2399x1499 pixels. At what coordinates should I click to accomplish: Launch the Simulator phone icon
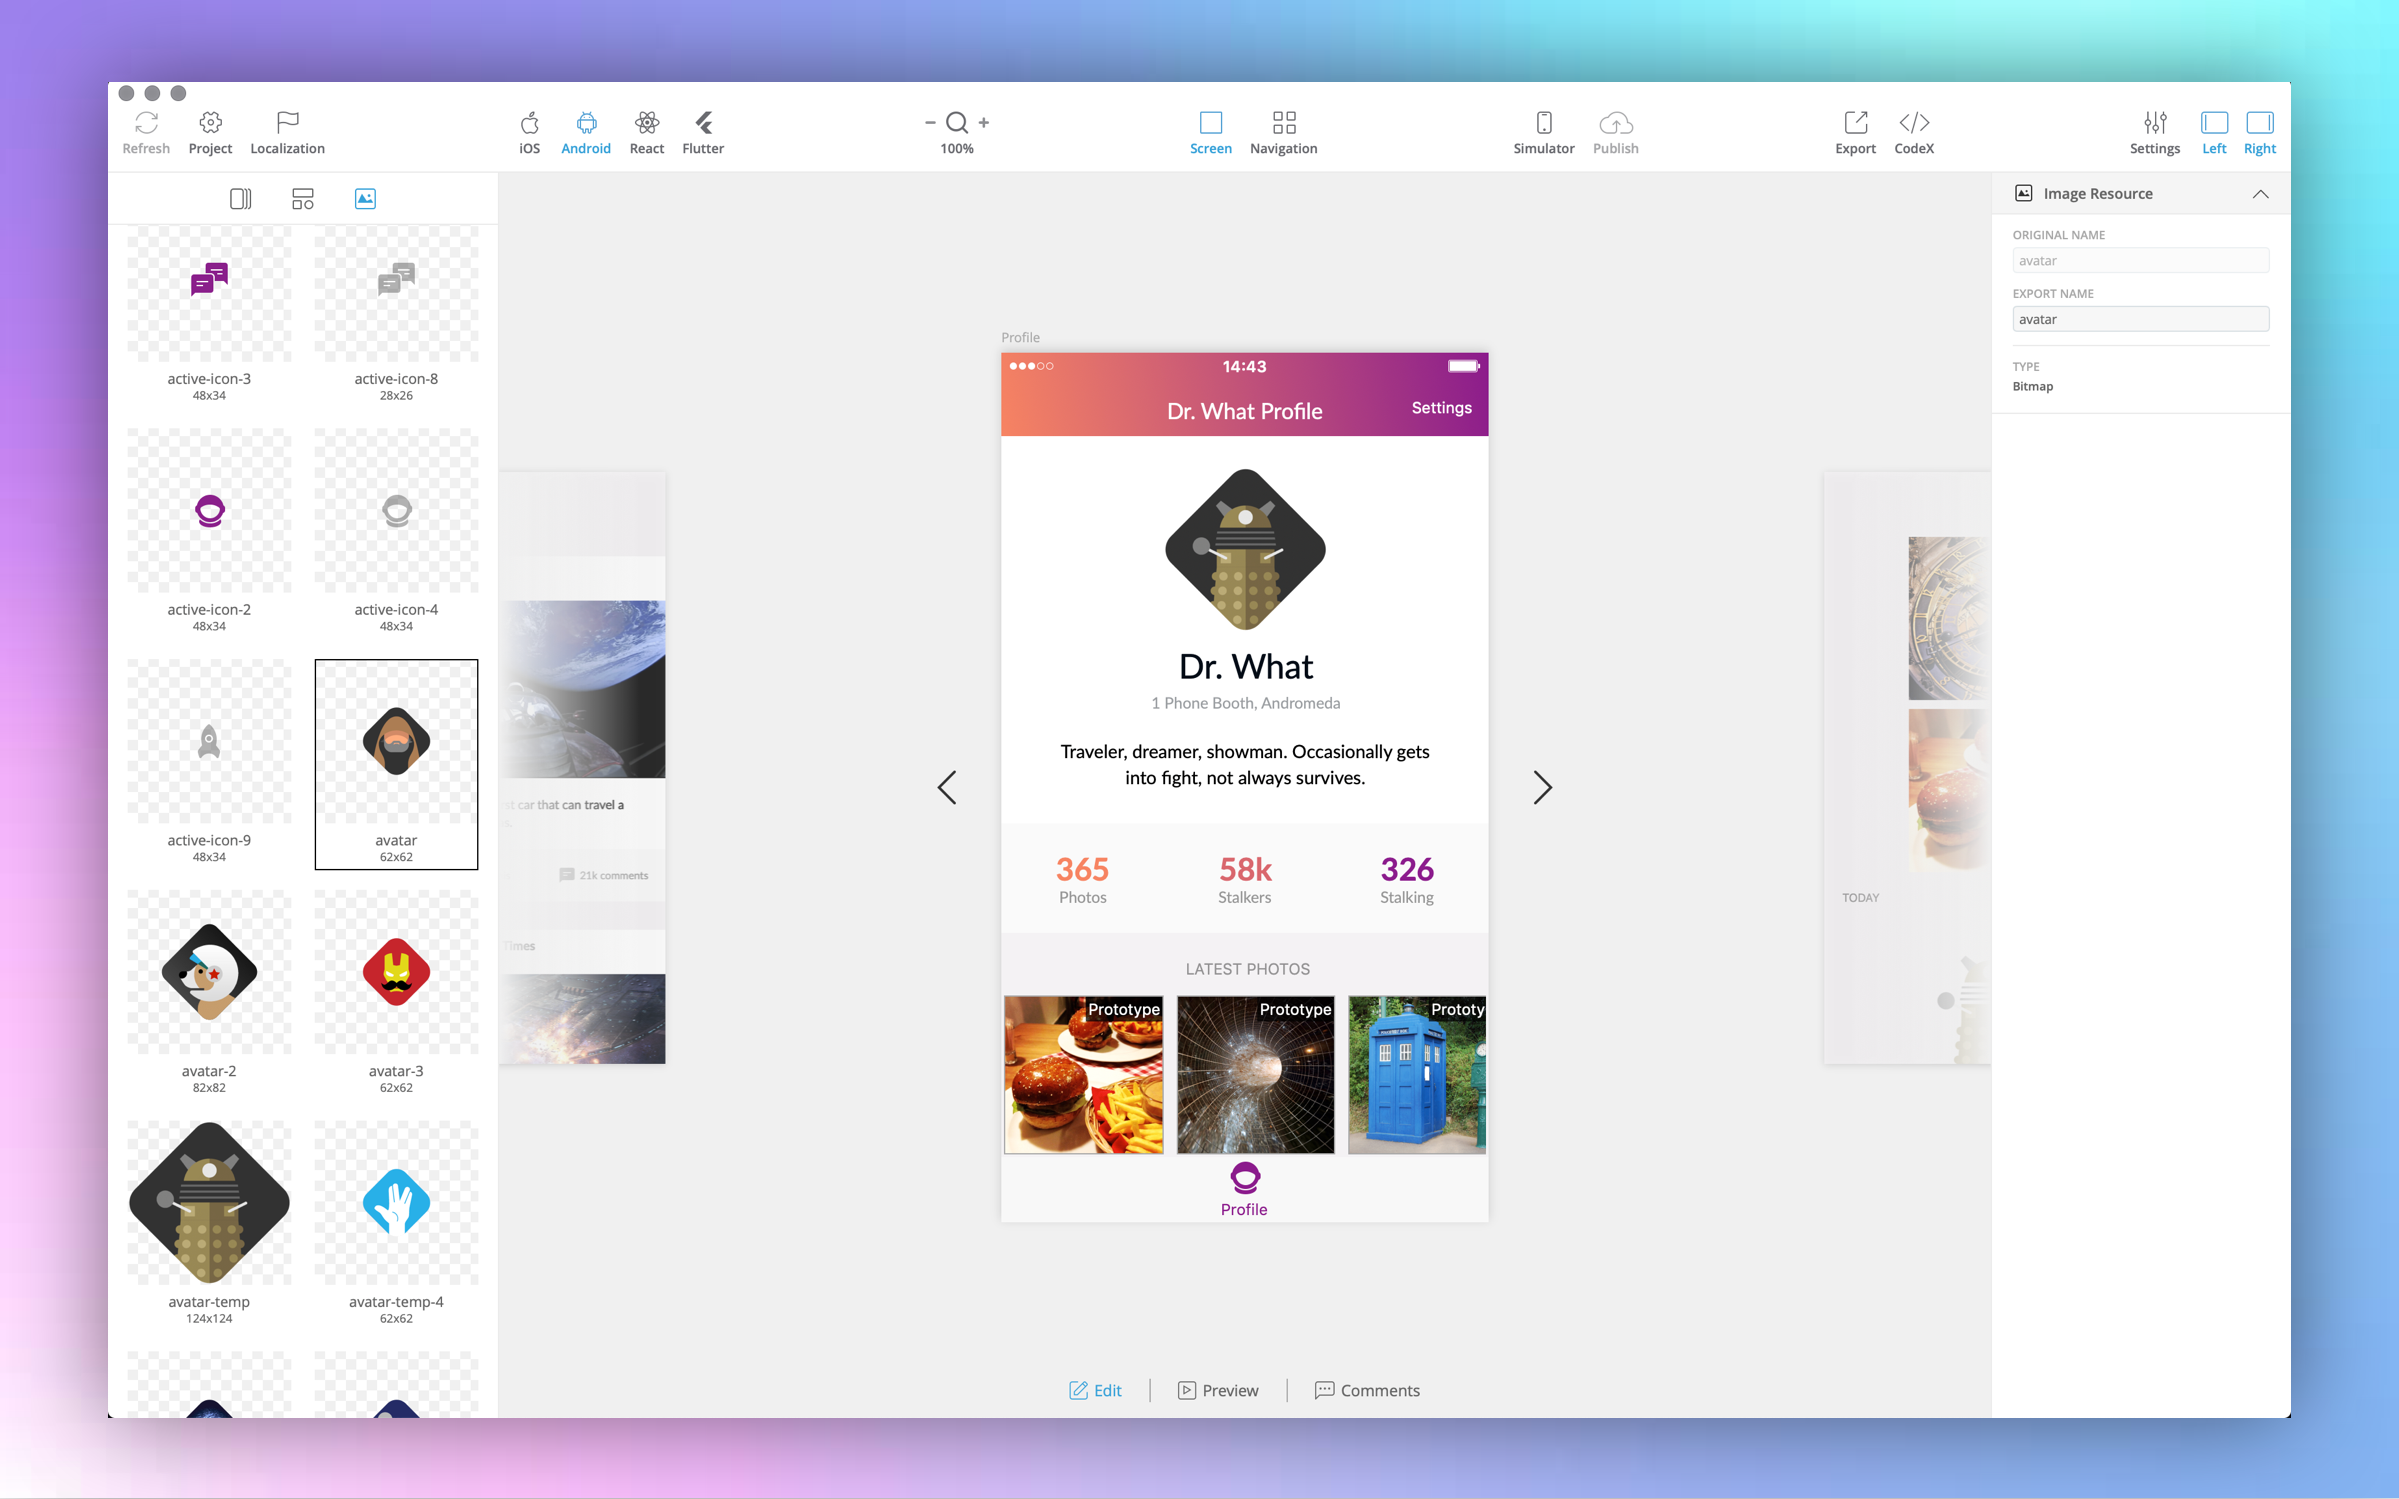[1543, 123]
